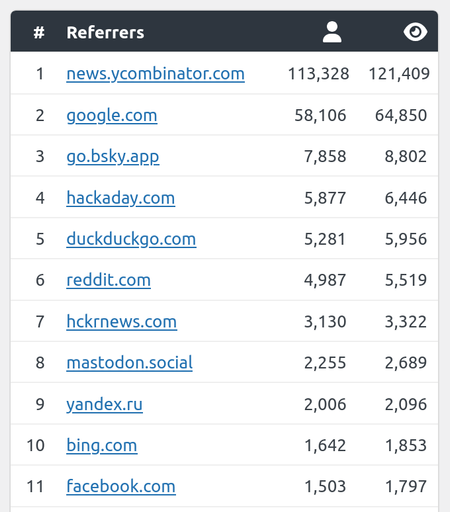Select view count 3,322
450x512 pixels.
pos(406,322)
